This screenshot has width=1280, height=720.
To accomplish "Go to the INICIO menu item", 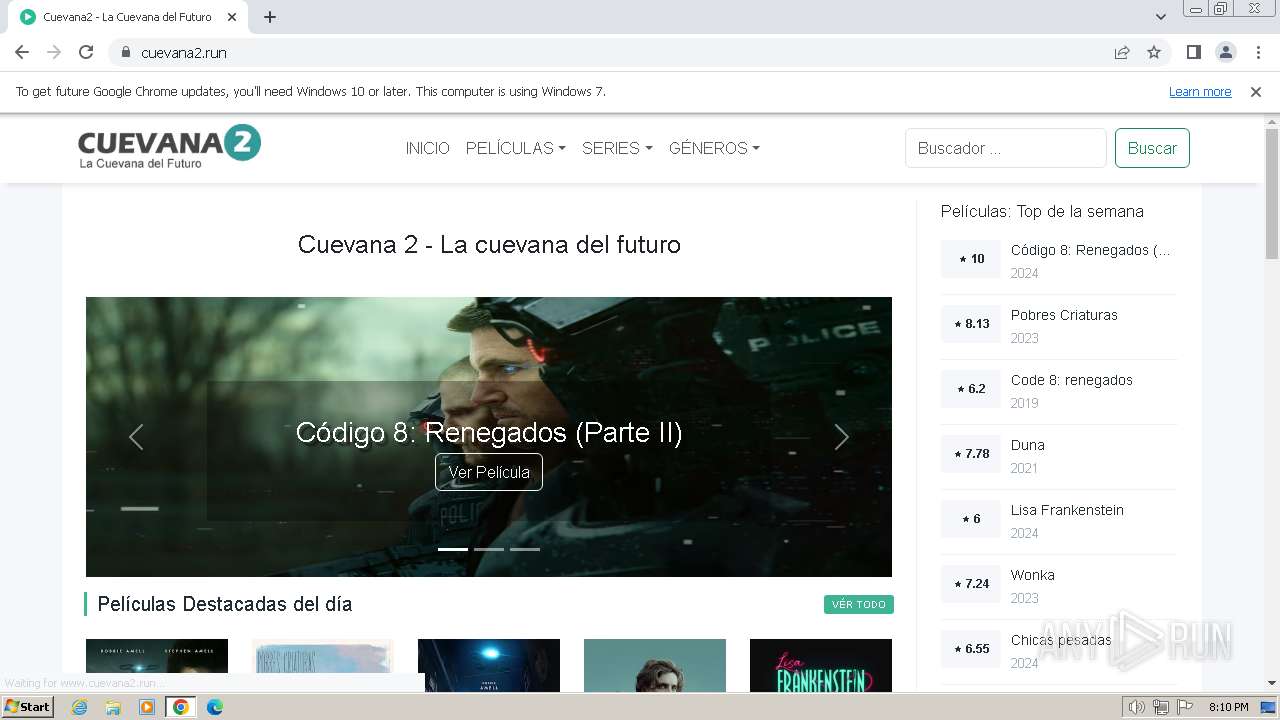I will point(427,148).
